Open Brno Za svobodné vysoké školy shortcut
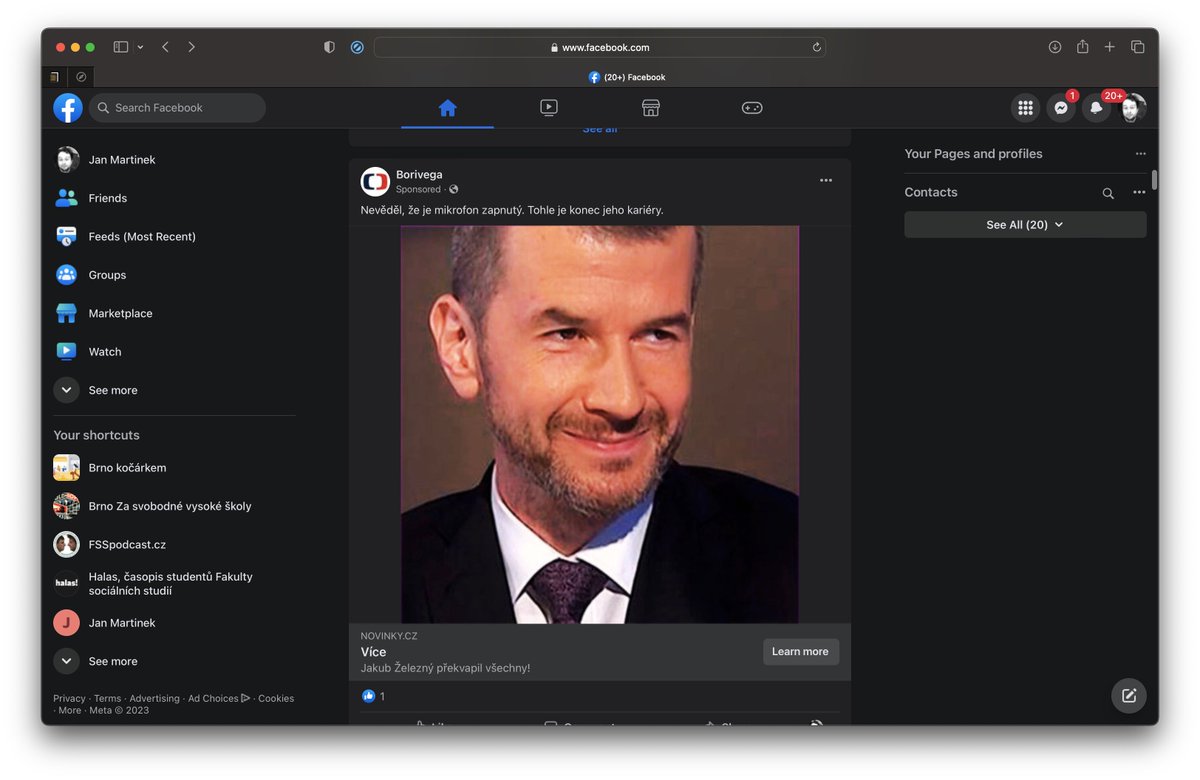The image size is (1200, 780). pos(174,506)
